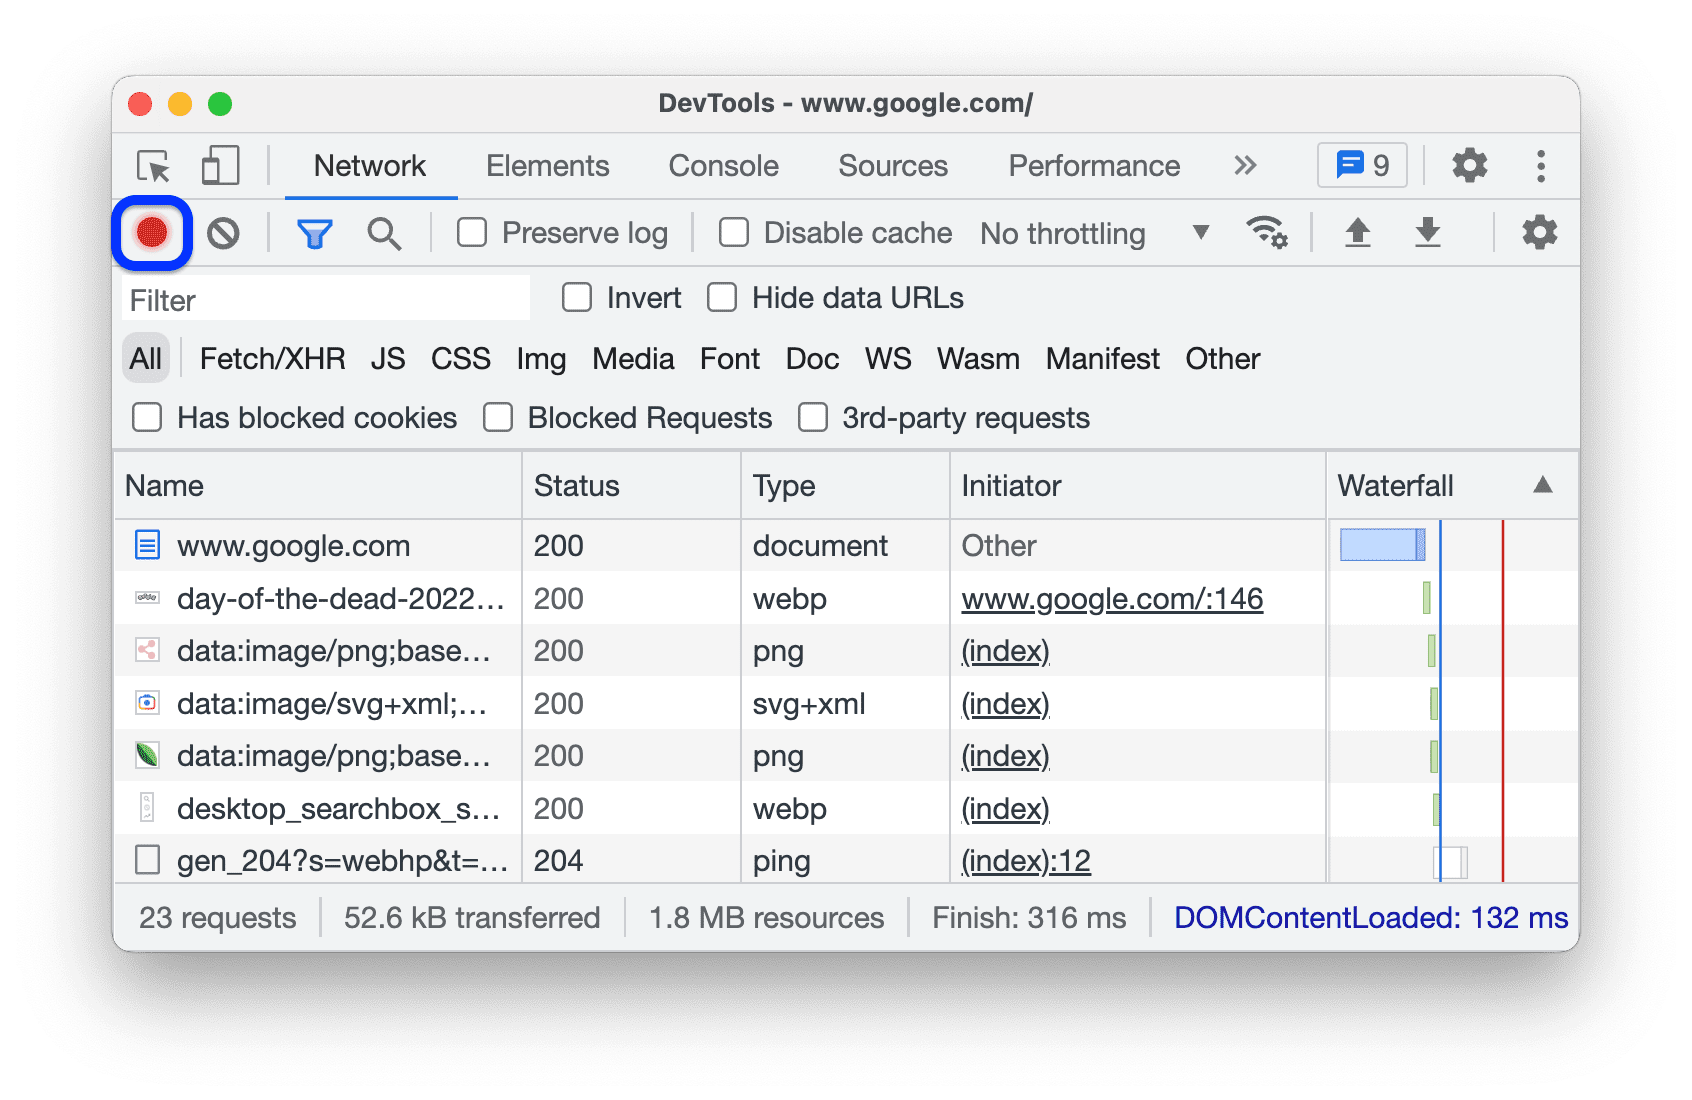1692x1100 pixels.
Task: Import a HAR file
Action: click(1357, 232)
